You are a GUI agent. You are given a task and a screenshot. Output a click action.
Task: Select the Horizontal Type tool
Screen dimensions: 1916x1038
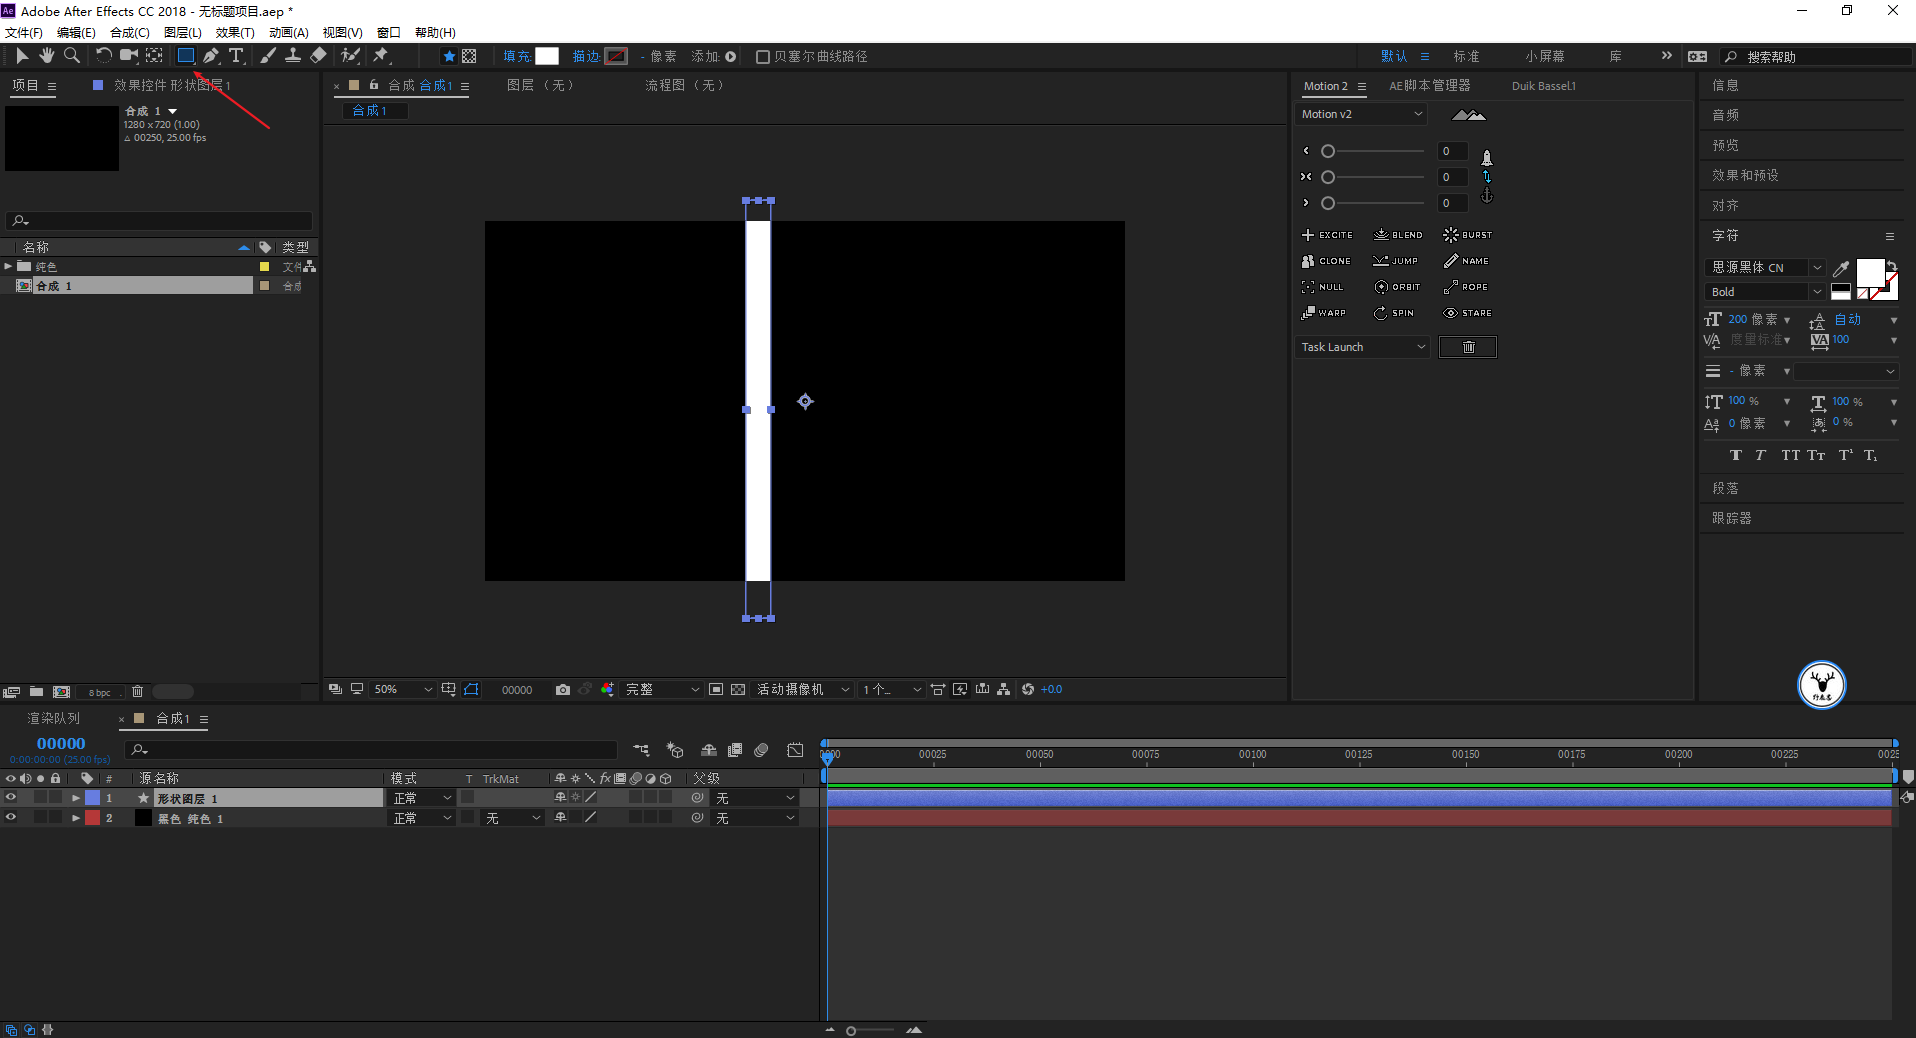click(x=237, y=56)
